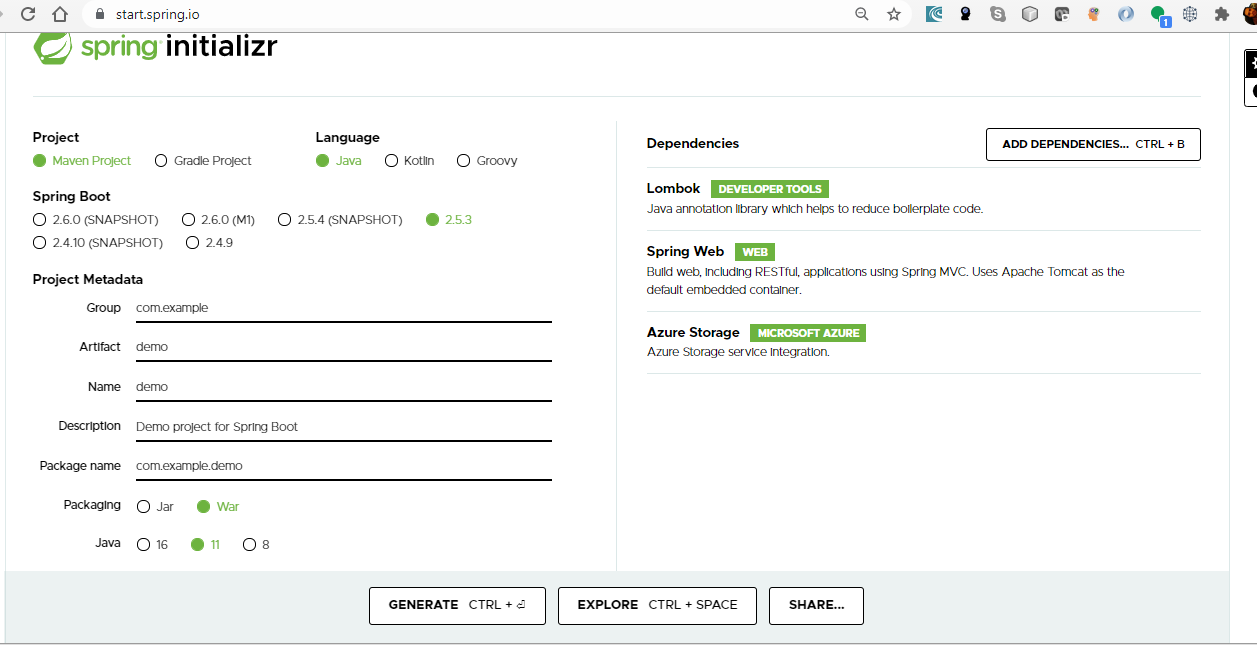Click the Description input field
The image size is (1257, 645).
point(343,426)
